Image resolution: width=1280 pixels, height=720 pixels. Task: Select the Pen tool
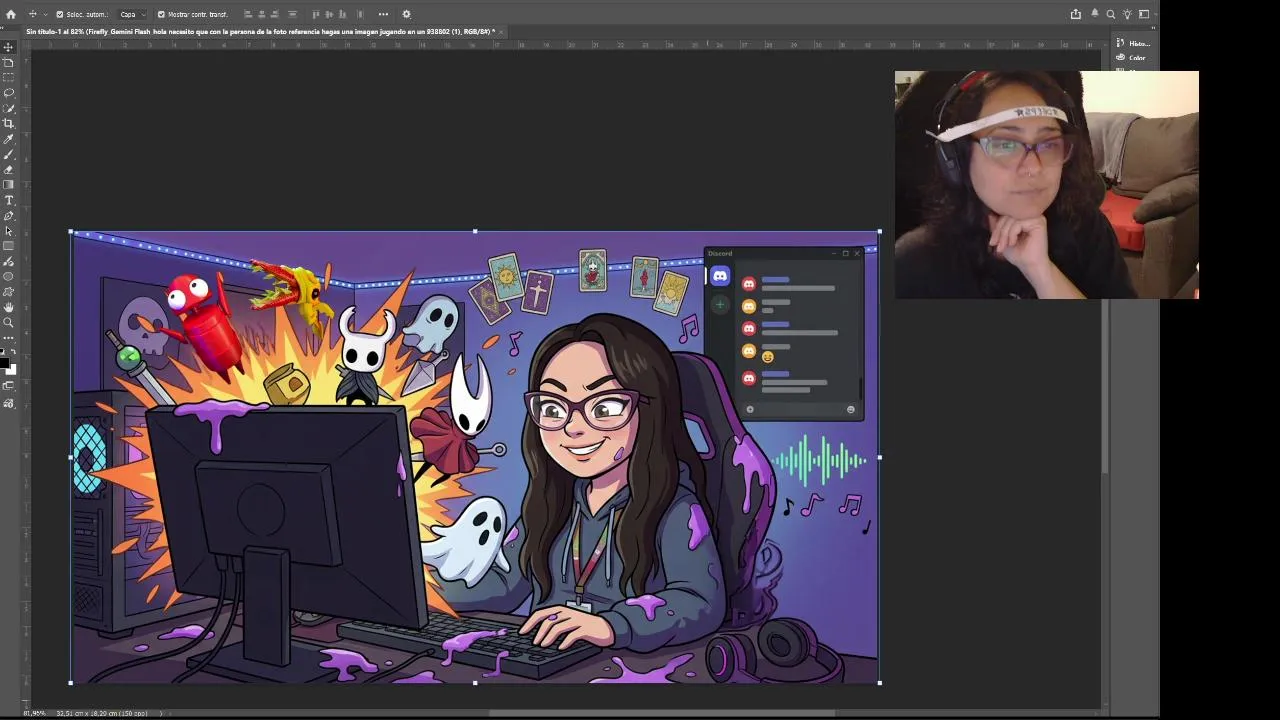pyautogui.click(x=9, y=216)
